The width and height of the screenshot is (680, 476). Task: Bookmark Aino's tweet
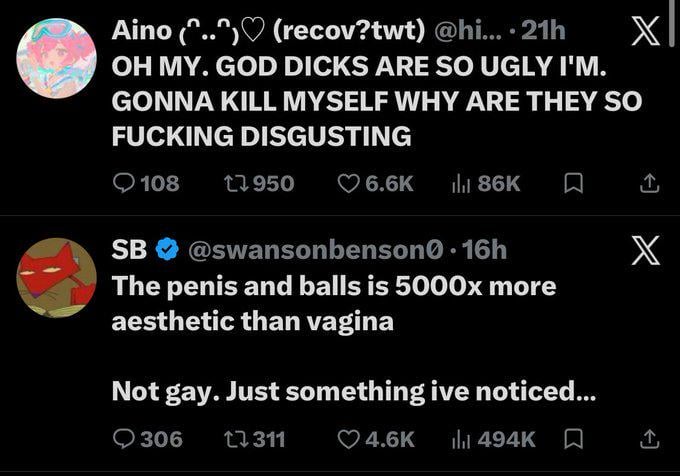(573, 183)
